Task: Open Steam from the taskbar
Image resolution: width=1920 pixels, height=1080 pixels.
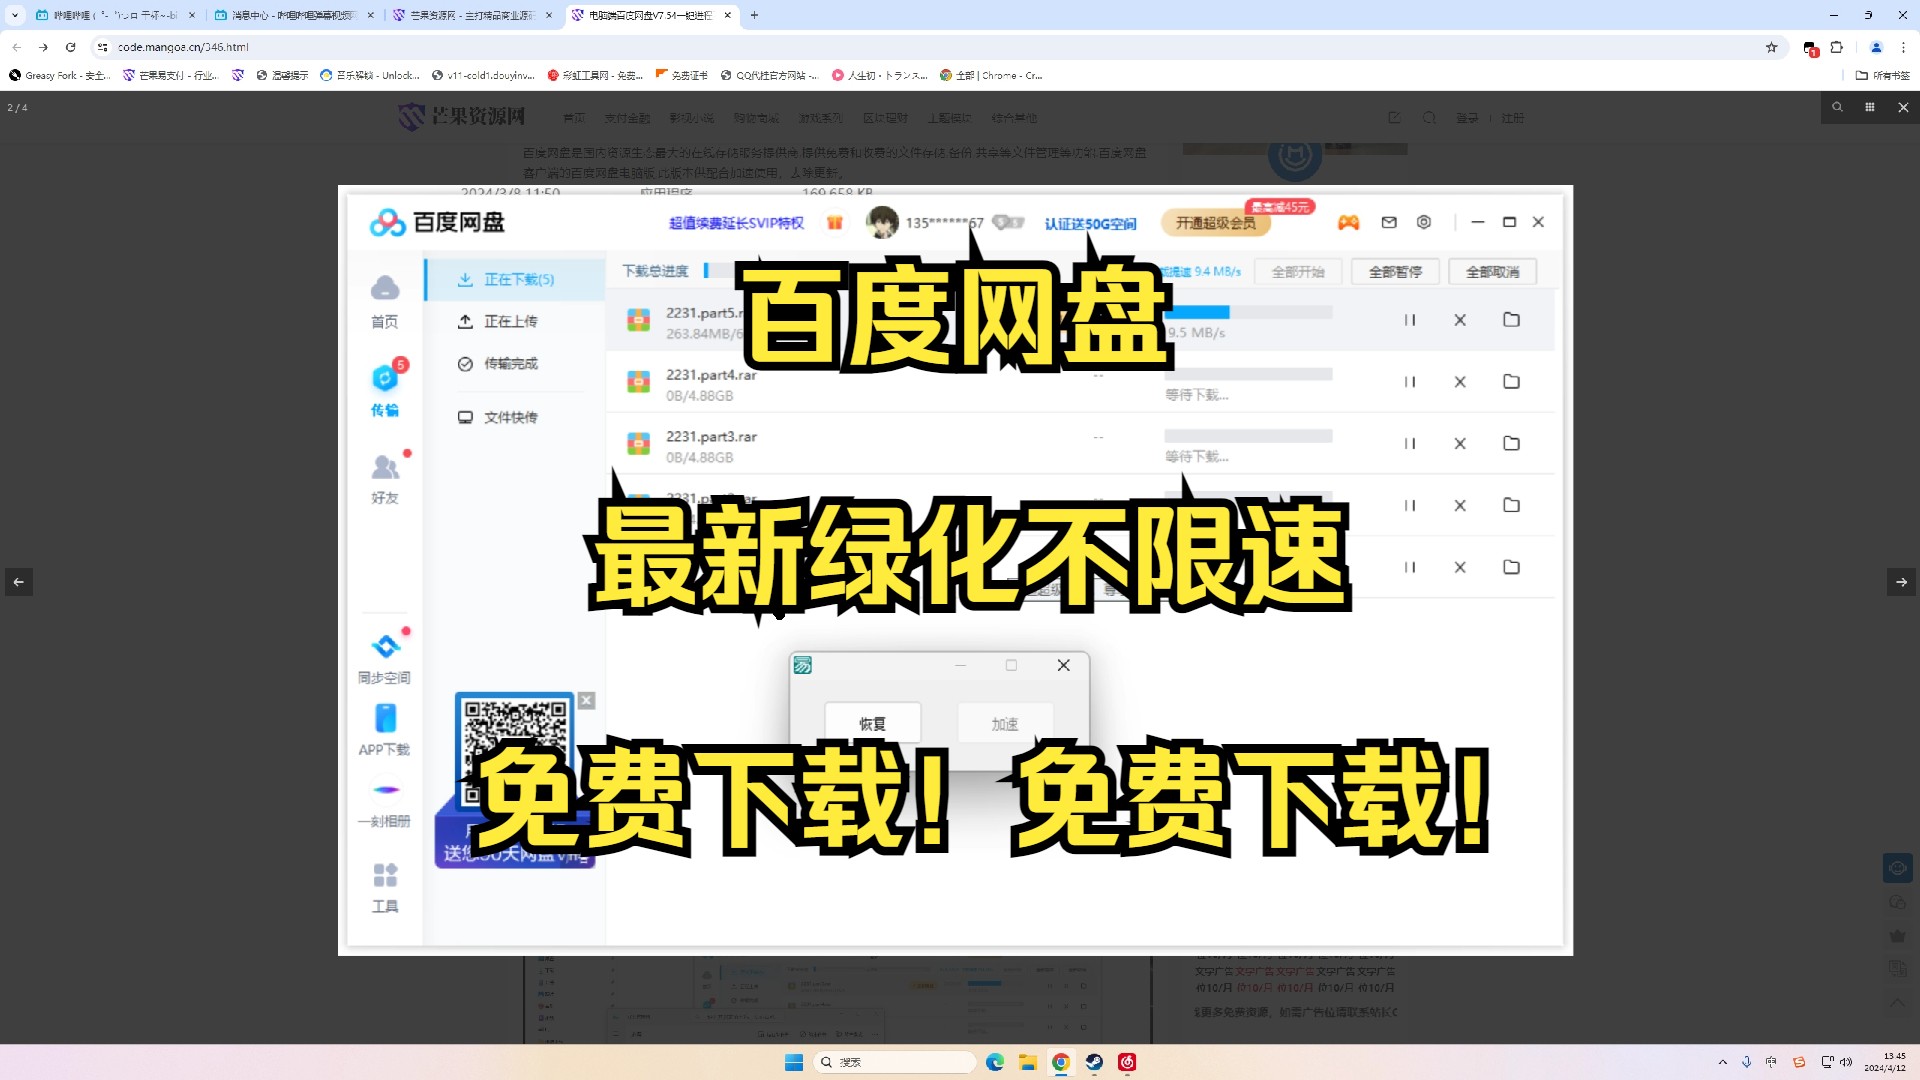Action: [x=1094, y=1062]
